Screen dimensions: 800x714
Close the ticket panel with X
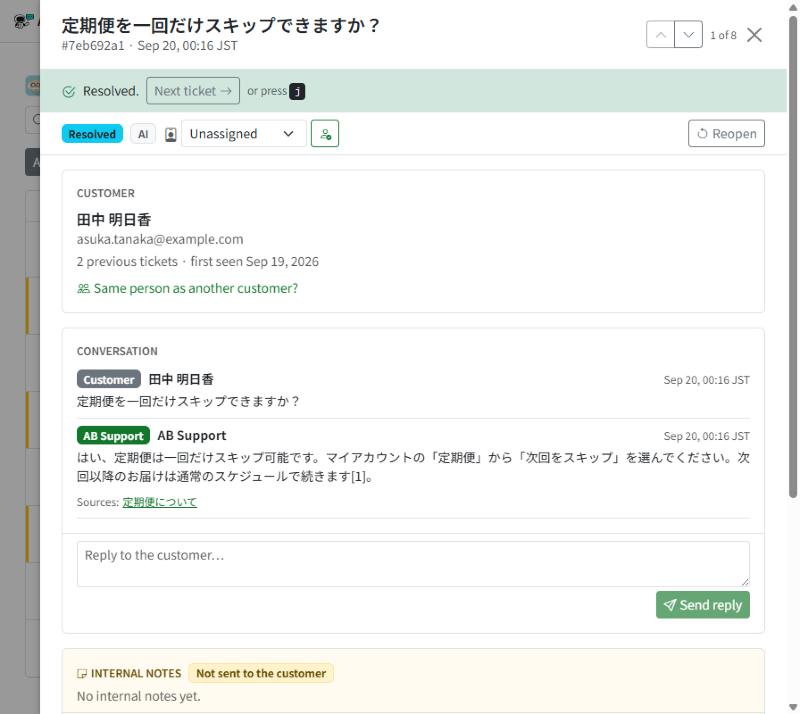pyautogui.click(x=754, y=35)
